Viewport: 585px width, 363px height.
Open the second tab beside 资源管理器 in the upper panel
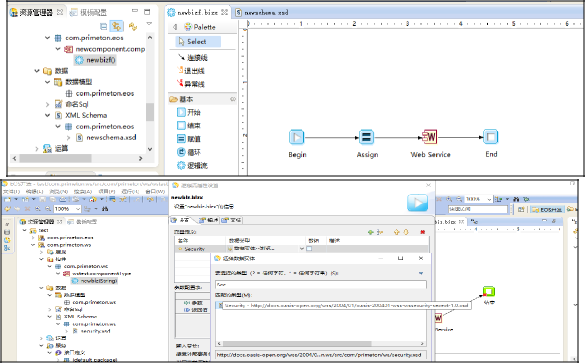click(x=88, y=12)
